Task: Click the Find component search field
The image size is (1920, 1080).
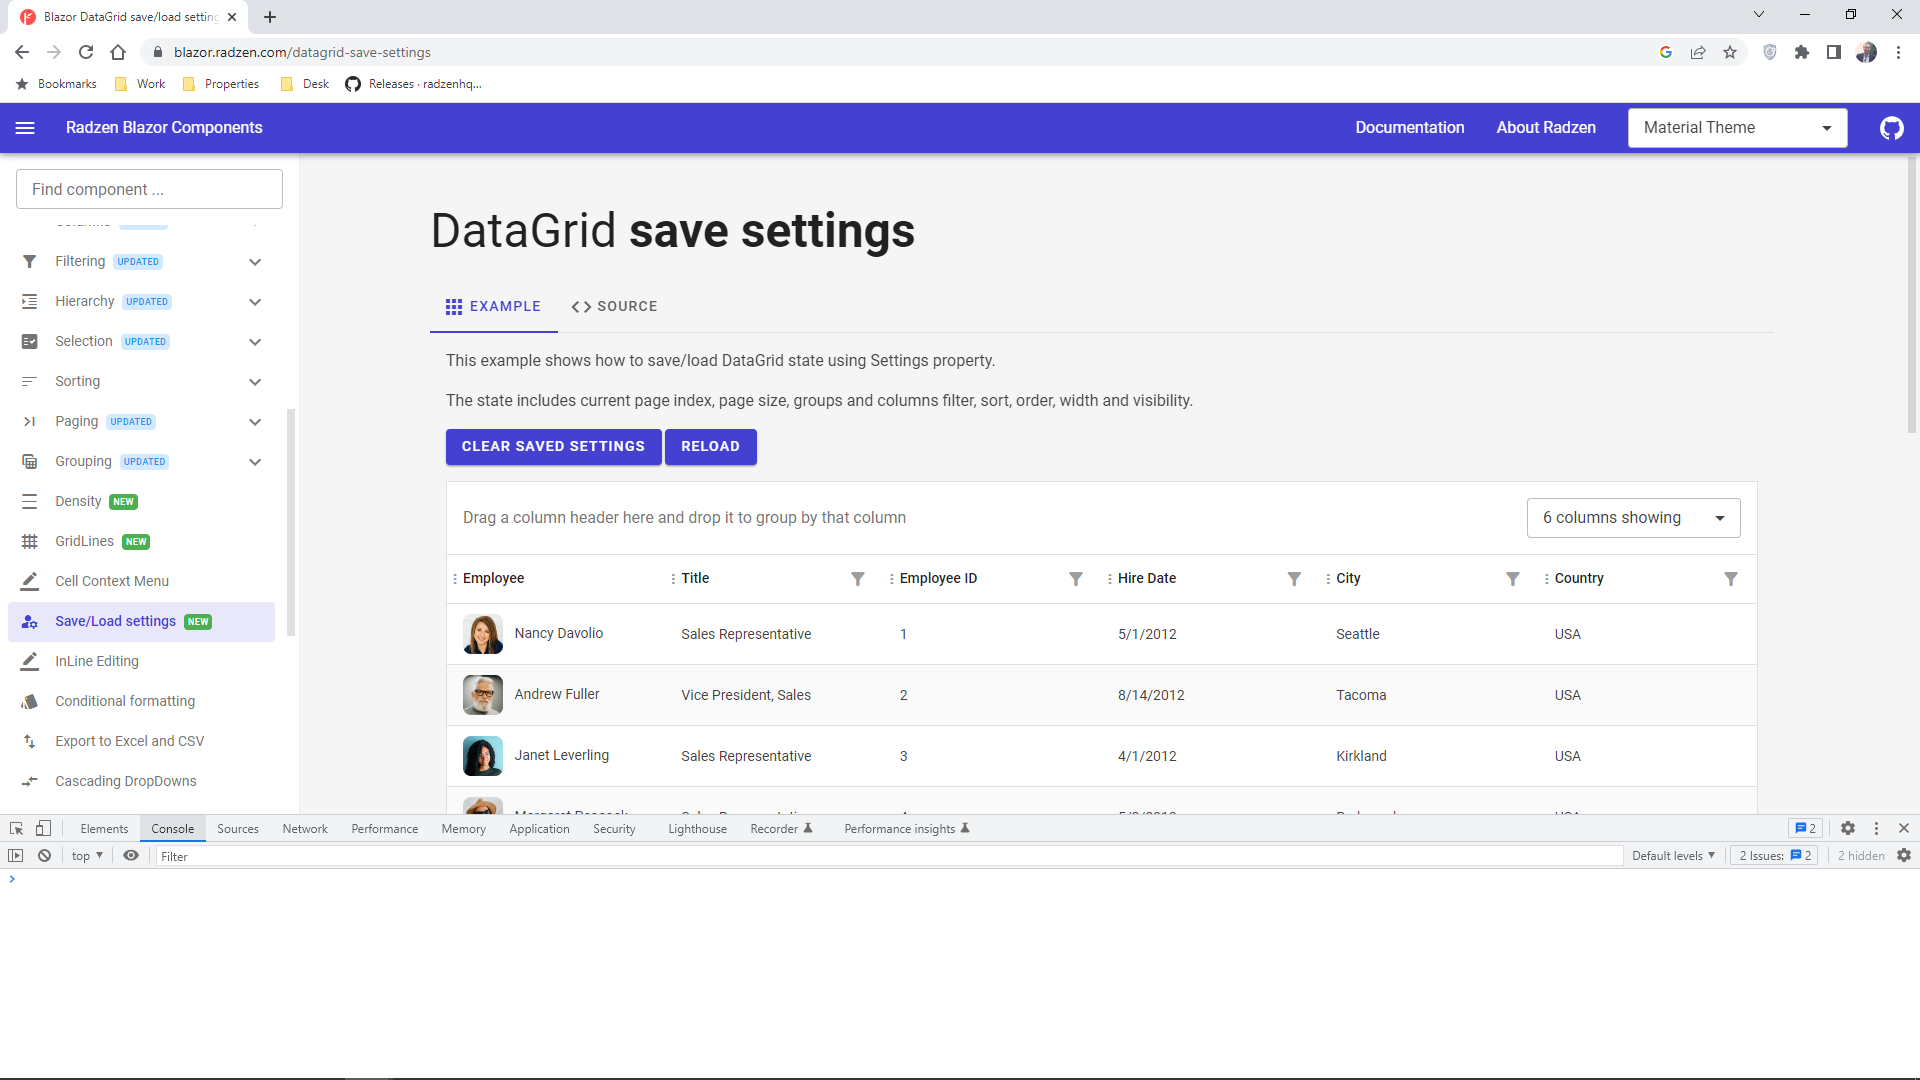Action: (x=148, y=188)
